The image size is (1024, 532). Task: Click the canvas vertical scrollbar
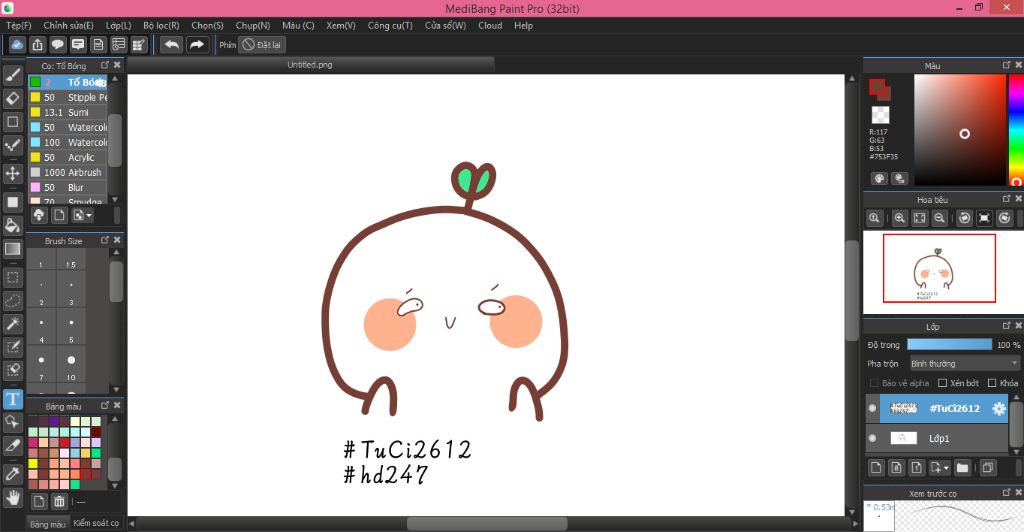[x=852, y=291]
